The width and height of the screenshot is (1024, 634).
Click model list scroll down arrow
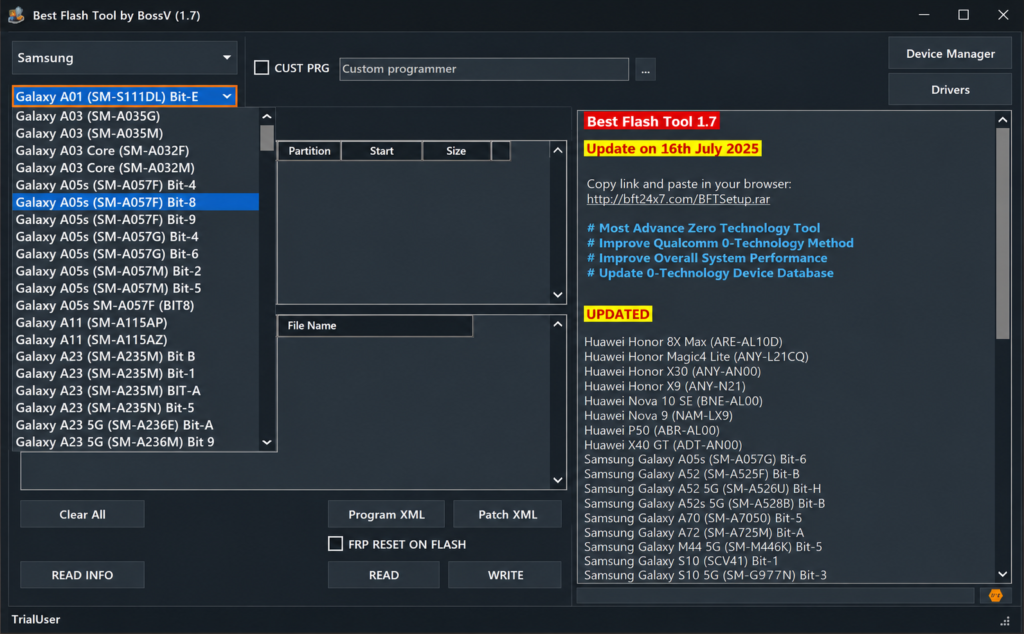click(x=266, y=442)
